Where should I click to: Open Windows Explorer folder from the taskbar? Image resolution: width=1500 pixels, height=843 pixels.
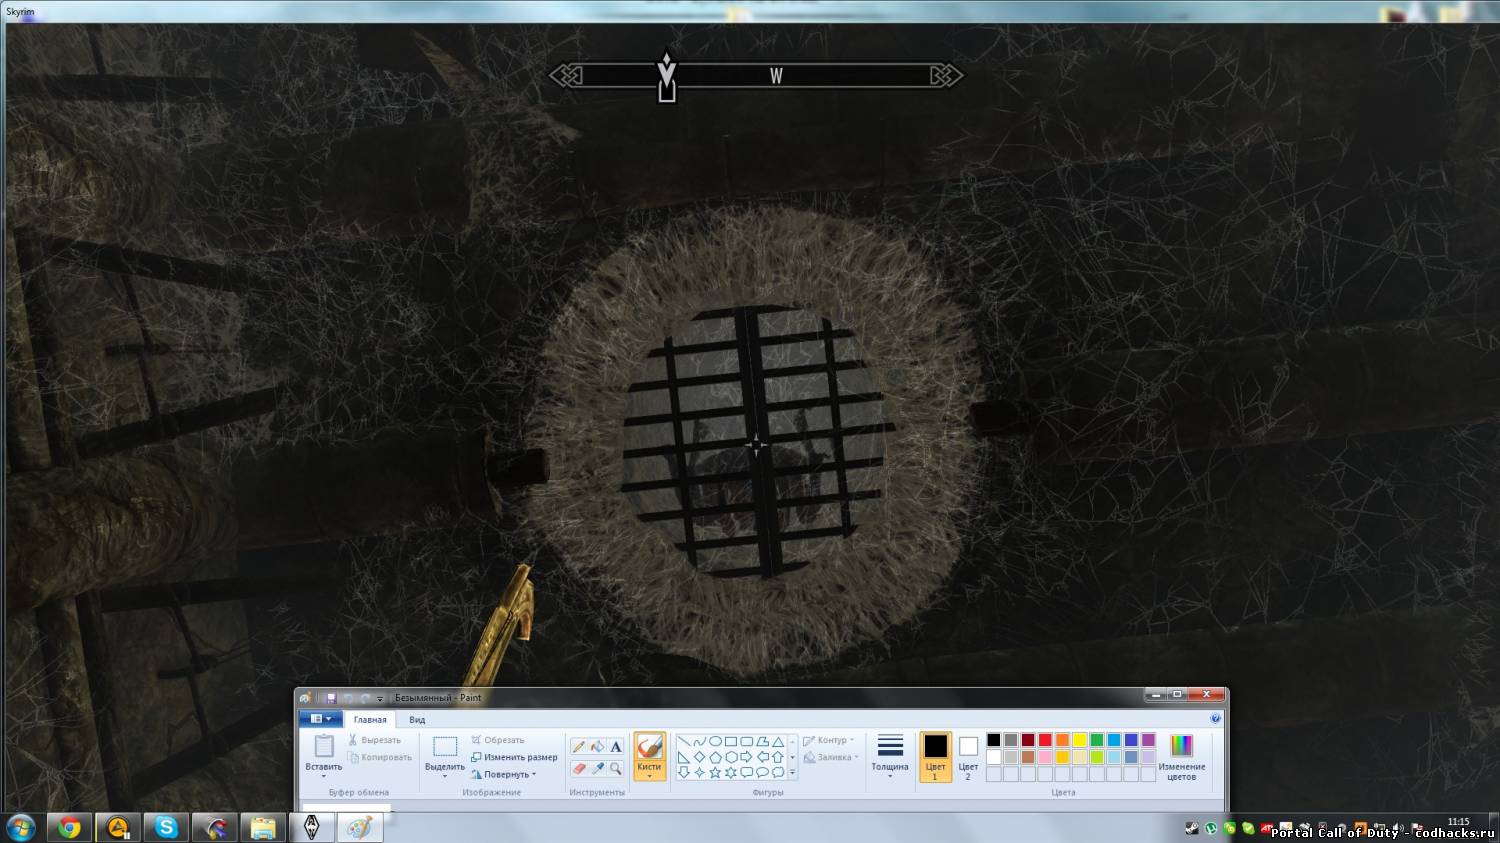pos(263,828)
